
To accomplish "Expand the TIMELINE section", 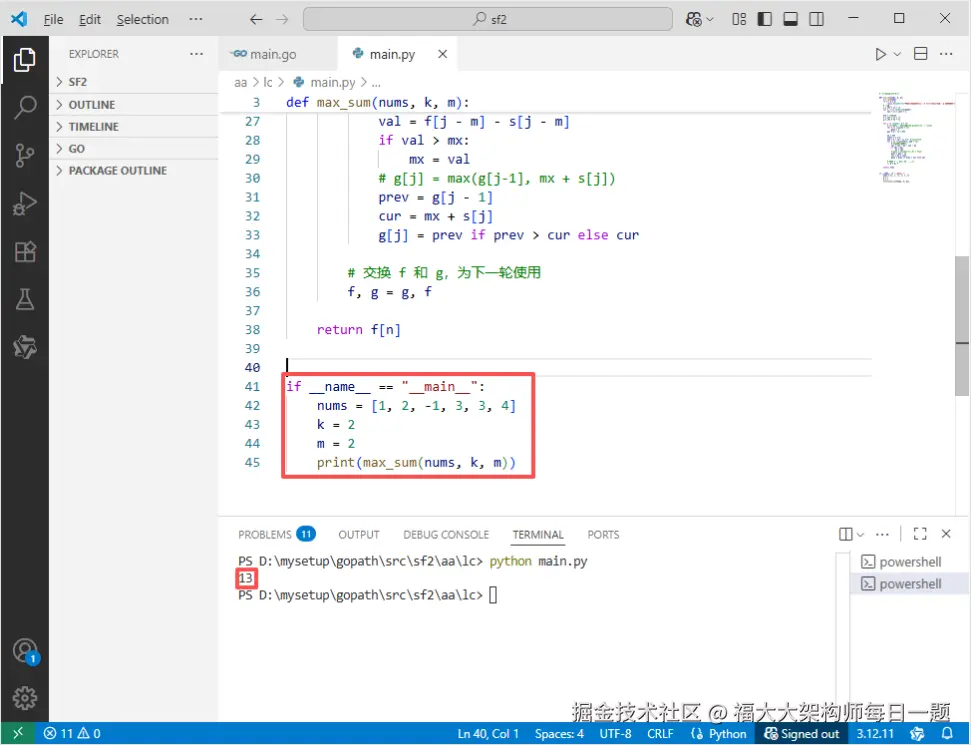I will pyautogui.click(x=134, y=126).
